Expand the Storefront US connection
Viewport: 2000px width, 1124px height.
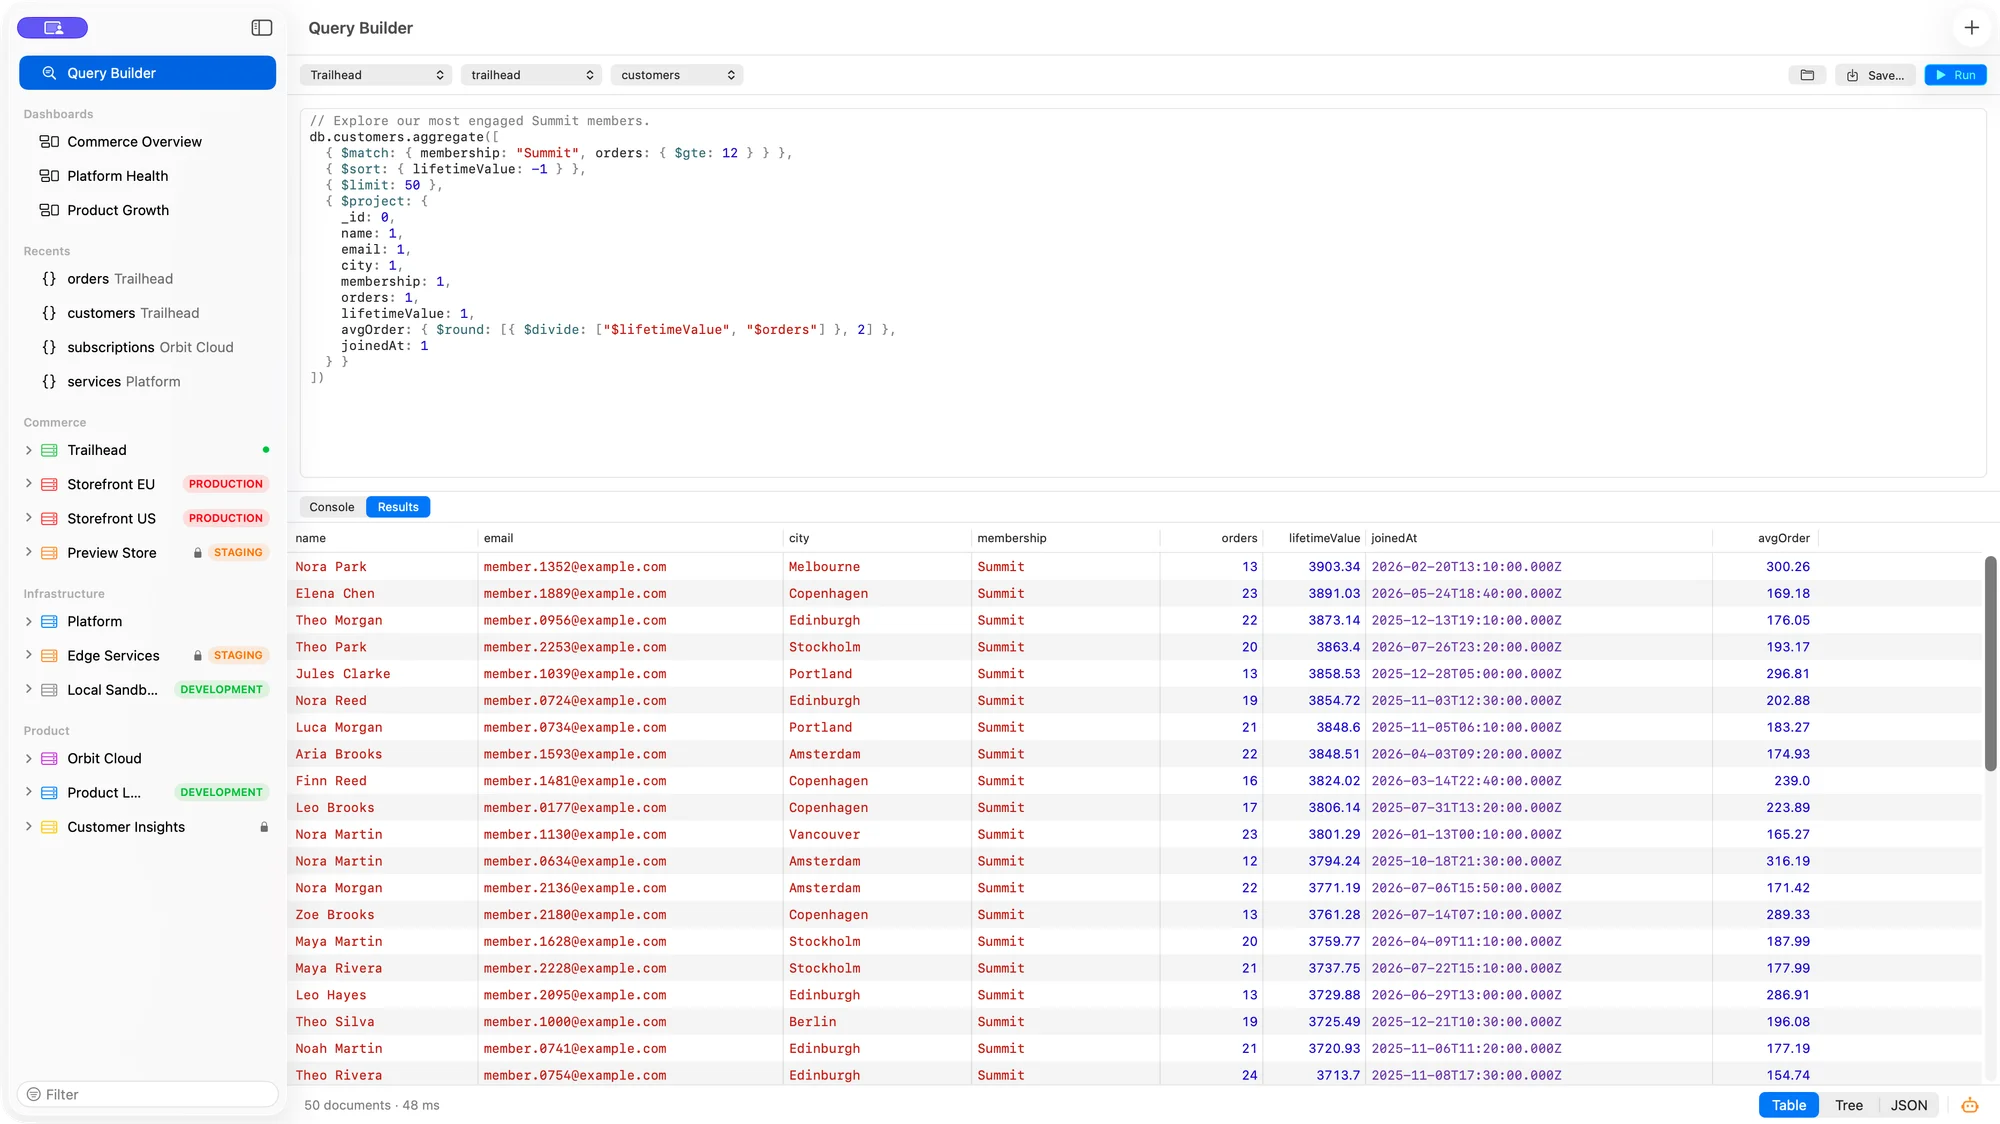(28, 518)
